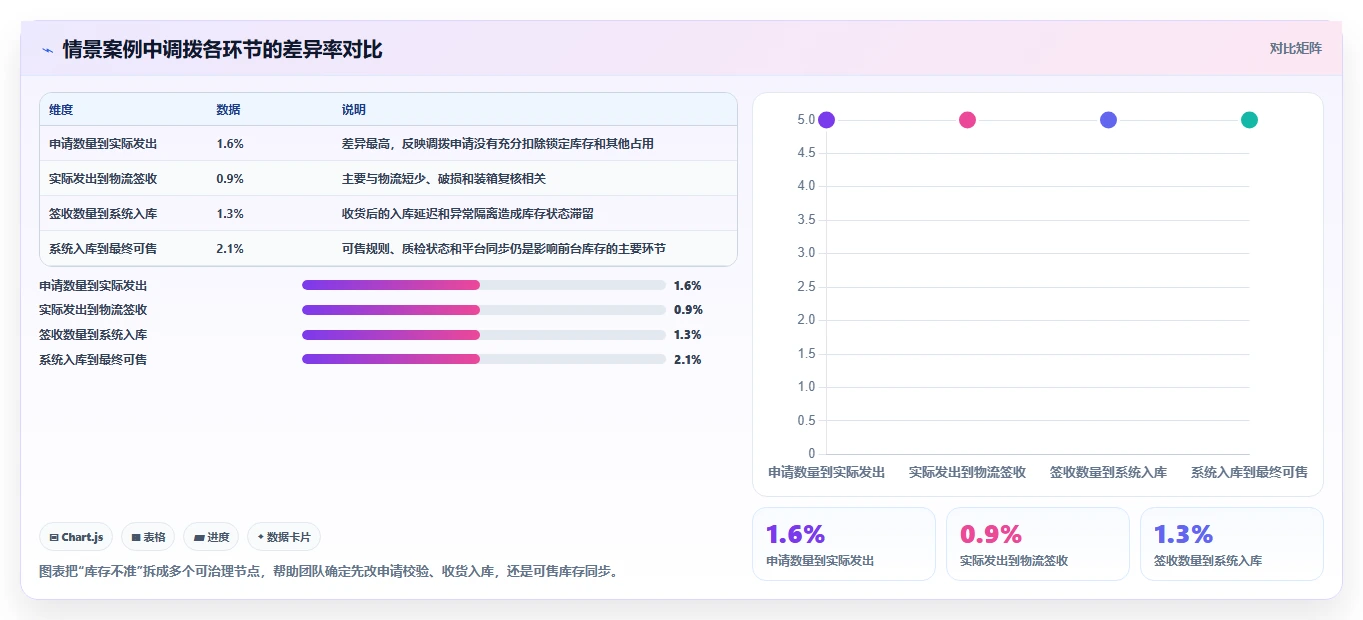Click the 对比矩阵 label in header
This screenshot has height=620, width=1363.
click(x=1295, y=48)
